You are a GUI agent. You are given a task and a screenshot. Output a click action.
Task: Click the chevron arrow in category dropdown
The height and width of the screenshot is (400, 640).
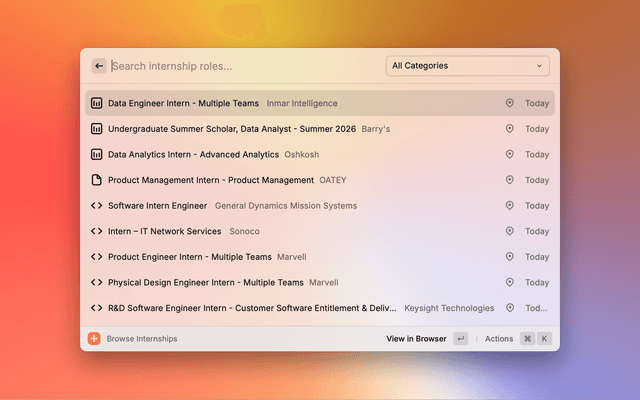(539, 66)
